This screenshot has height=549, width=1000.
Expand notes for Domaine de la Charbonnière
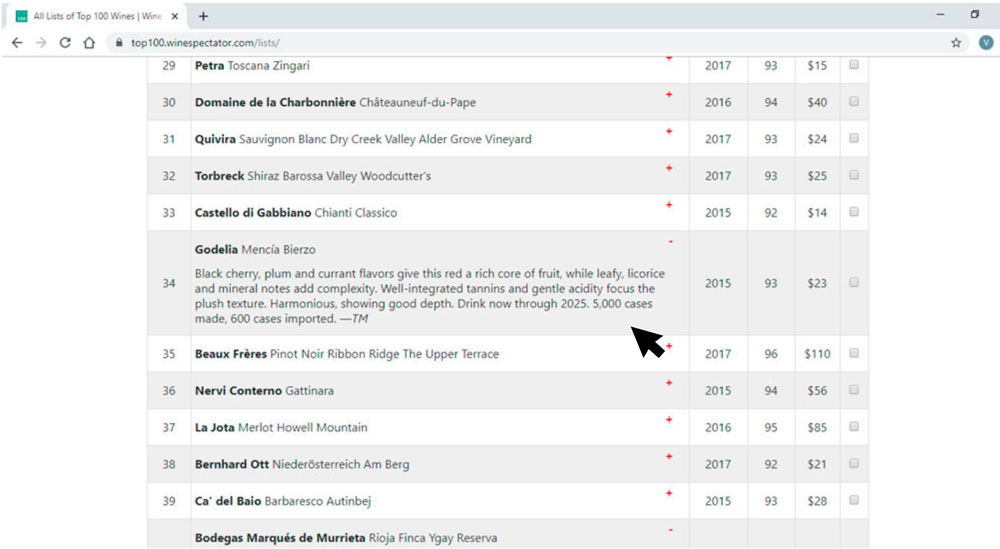(669, 94)
